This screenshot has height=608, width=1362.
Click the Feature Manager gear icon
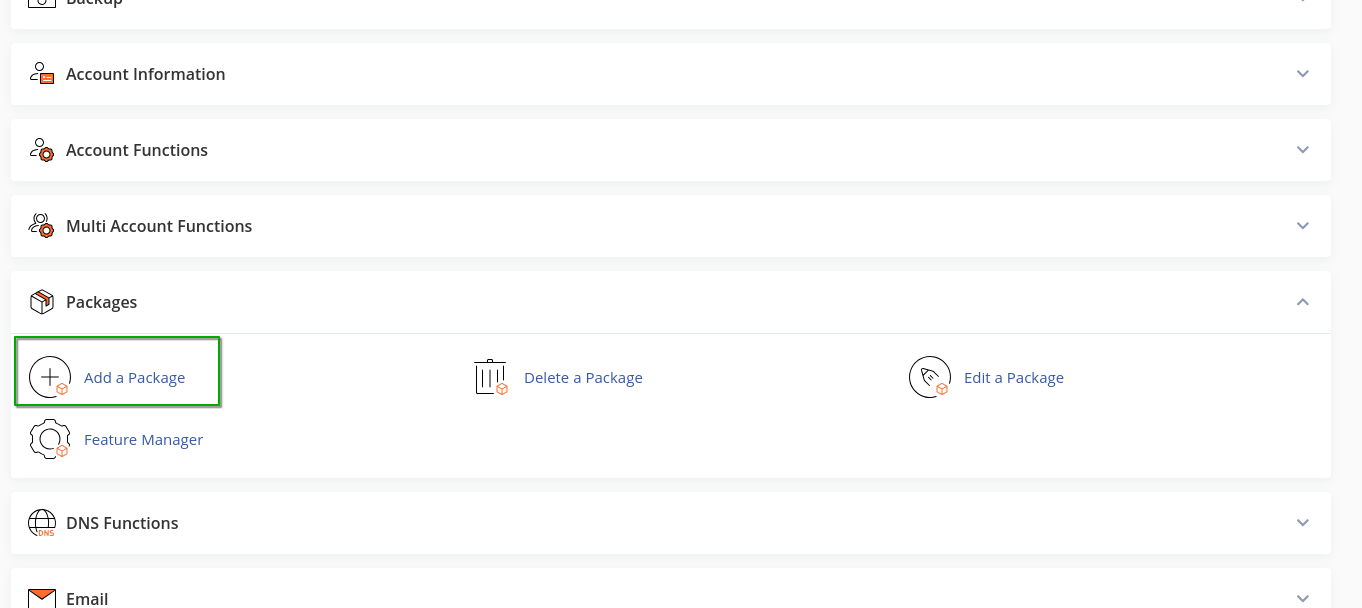point(50,439)
